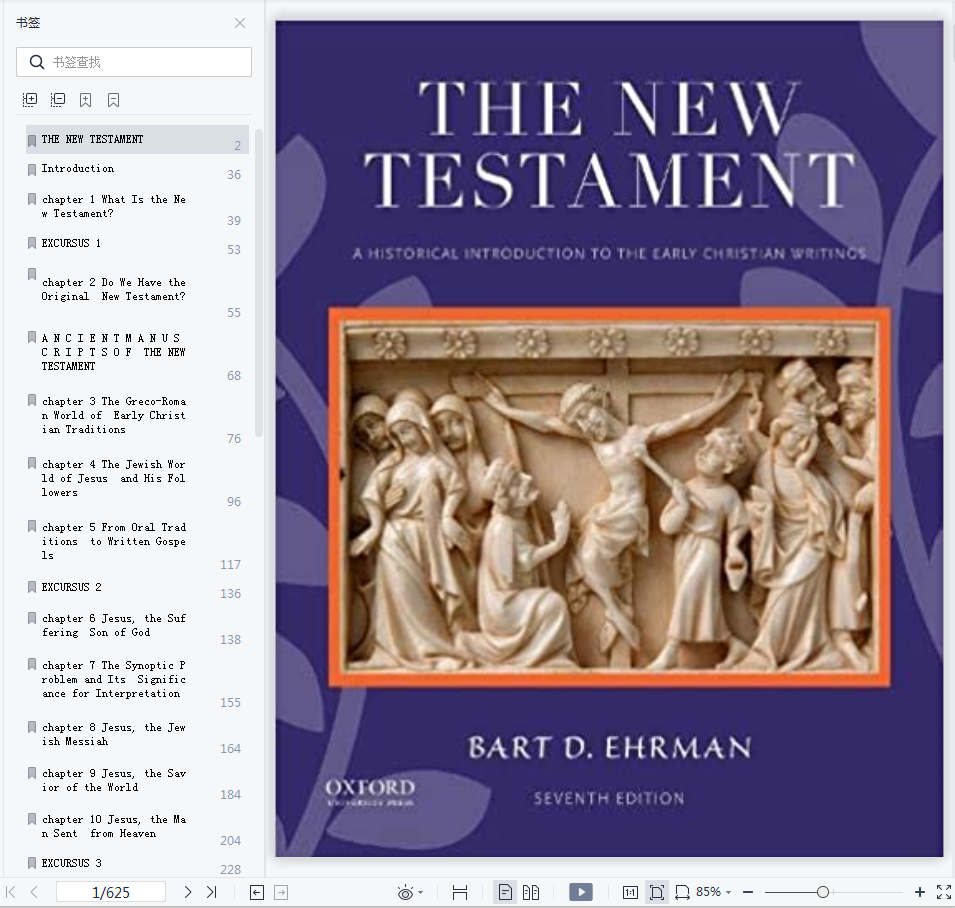Click the book cover page
This screenshot has height=908, width=955.
(609, 438)
